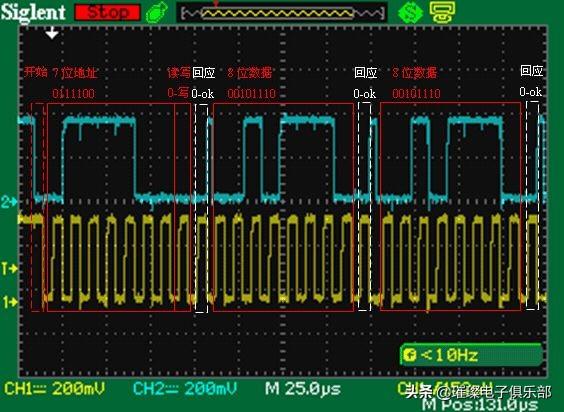Click the CH1 200mV scale readout
The width and height of the screenshot is (564, 412).
54,389
